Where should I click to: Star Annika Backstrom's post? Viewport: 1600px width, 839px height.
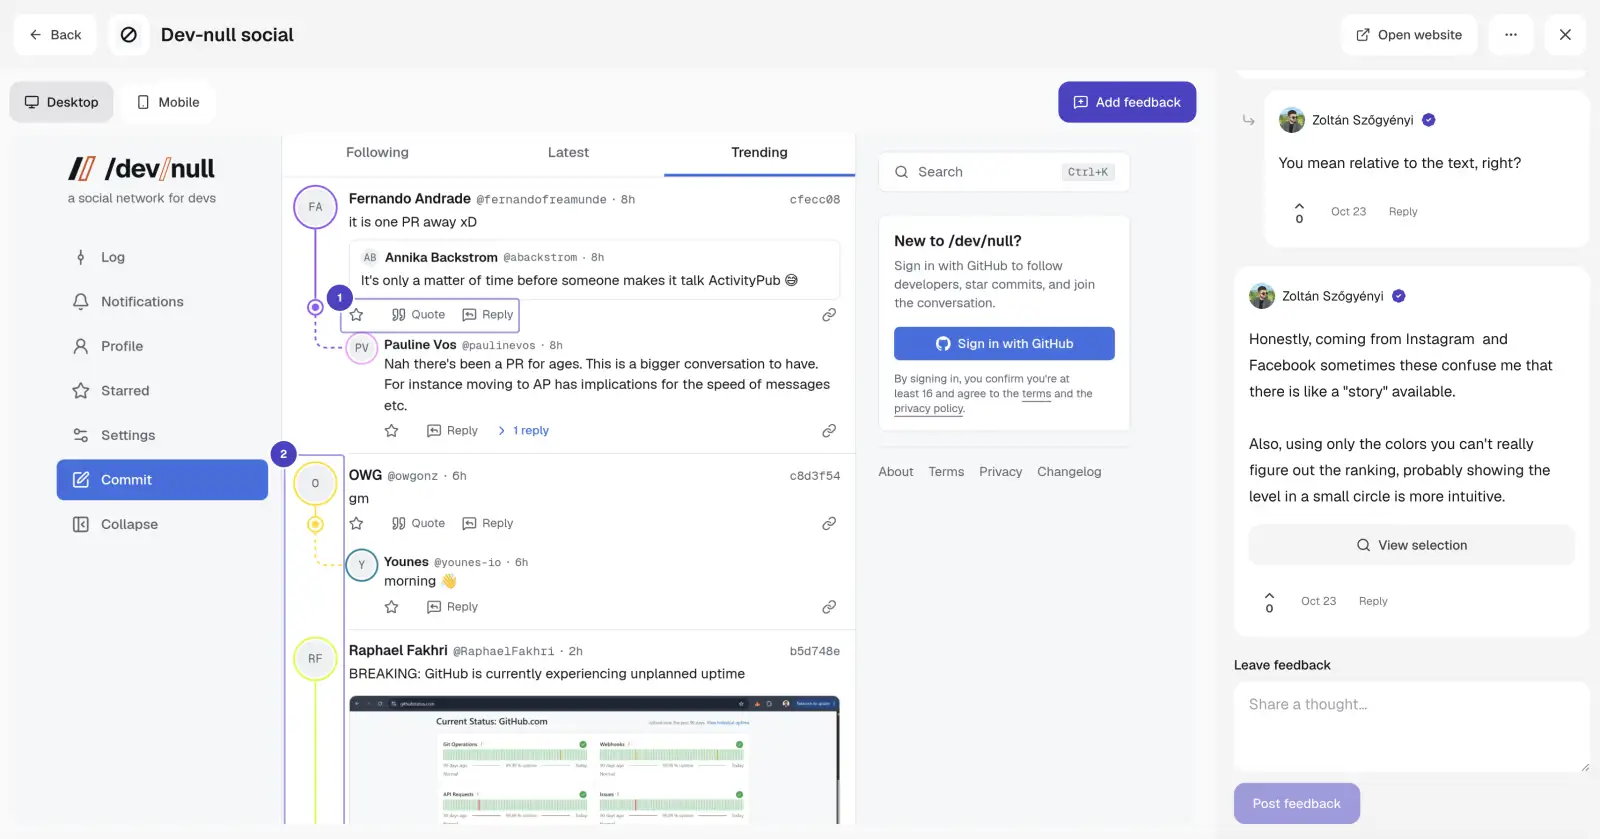356,315
